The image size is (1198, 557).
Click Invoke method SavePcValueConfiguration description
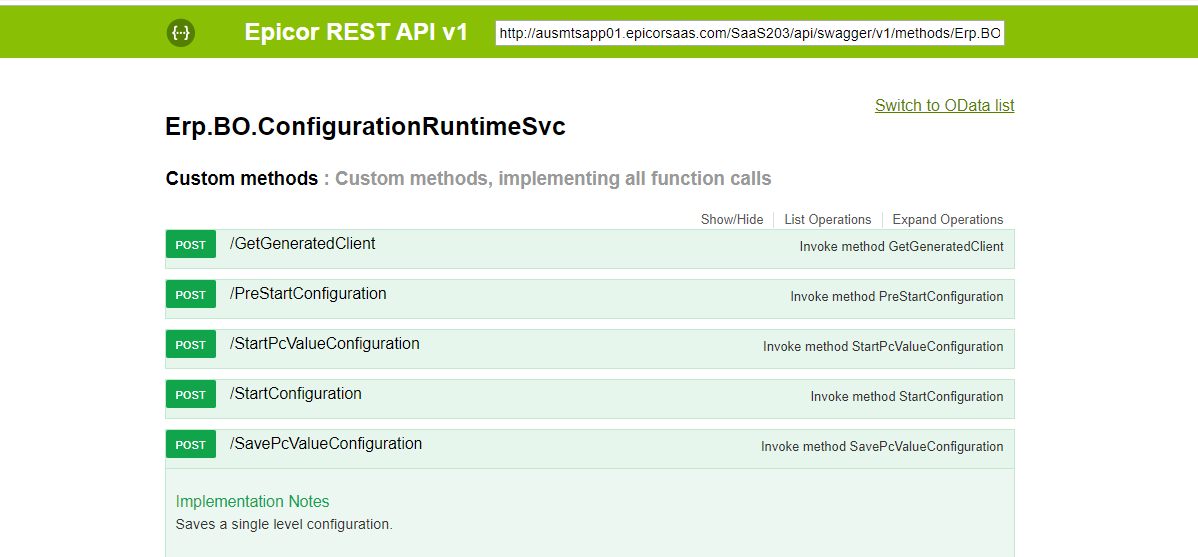882,447
